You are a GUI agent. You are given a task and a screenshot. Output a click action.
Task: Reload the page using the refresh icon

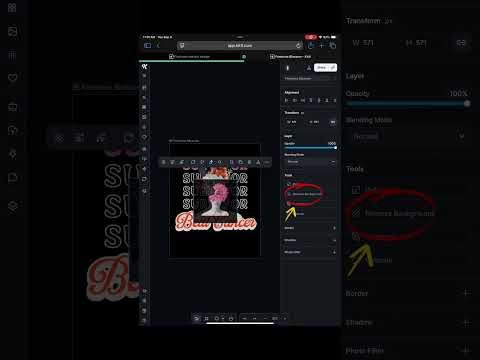point(298,45)
